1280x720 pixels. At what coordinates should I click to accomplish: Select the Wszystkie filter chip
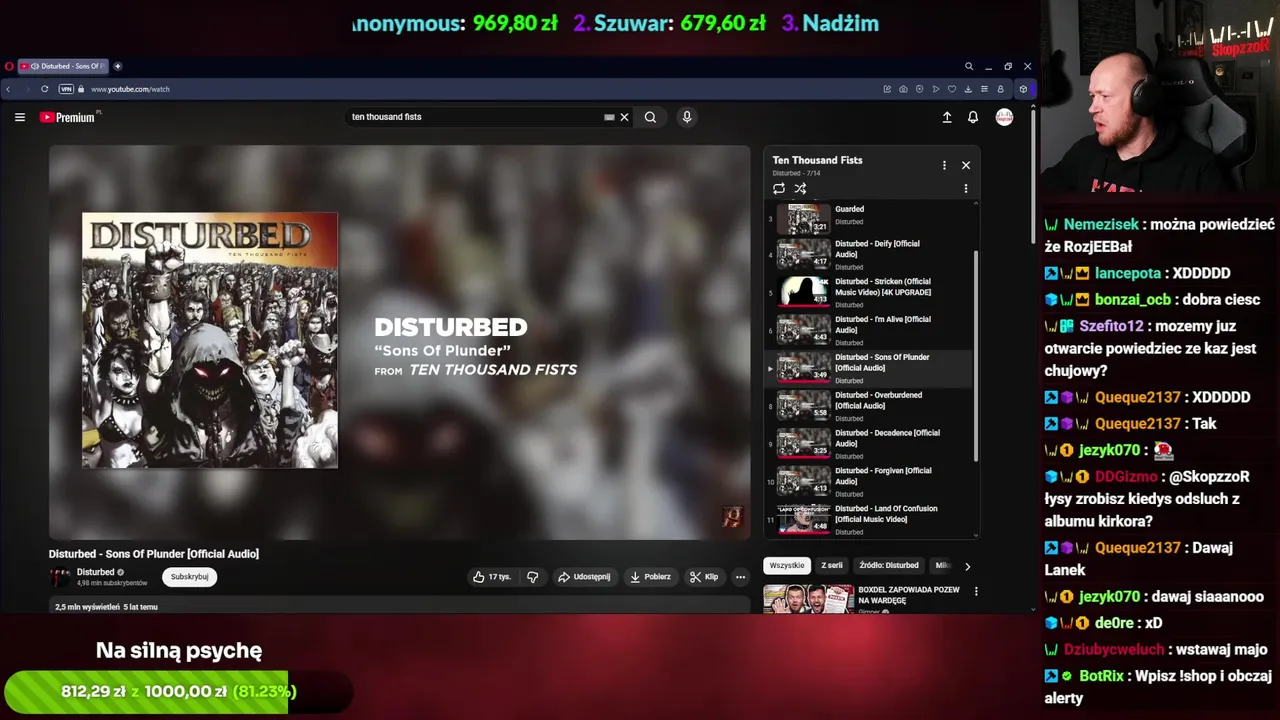click(x=787, y=566)
